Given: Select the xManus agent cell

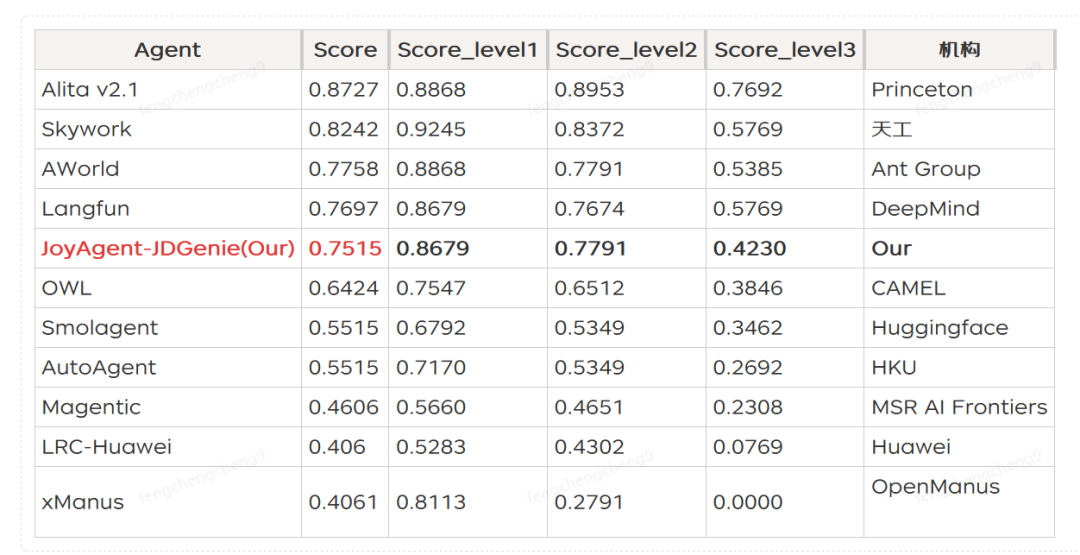Looking at the screenshot, I should [x=168, y=503].
